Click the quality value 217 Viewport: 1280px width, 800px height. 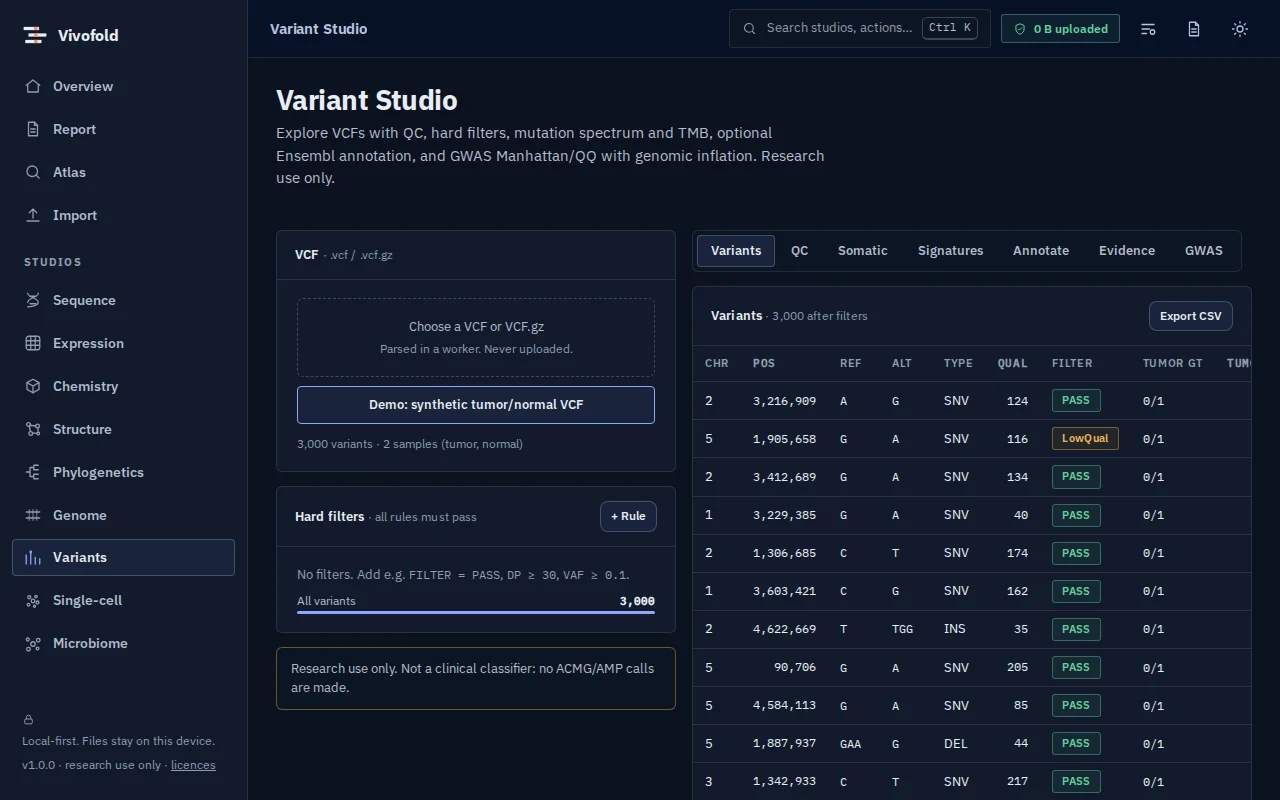point(1017,781)
